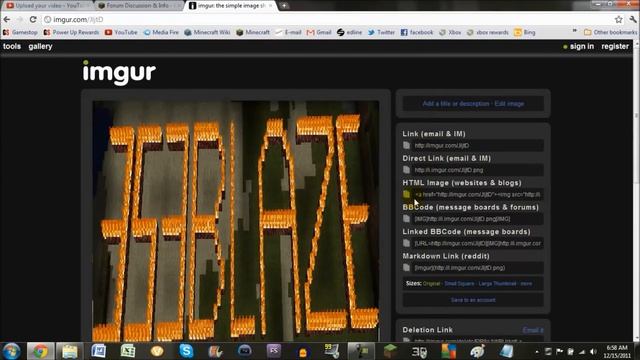Open the uploaded Minecraft lava-letters image
Viewport: 640px width, 360px height.
pyautogui.click(x=236, y=220)
